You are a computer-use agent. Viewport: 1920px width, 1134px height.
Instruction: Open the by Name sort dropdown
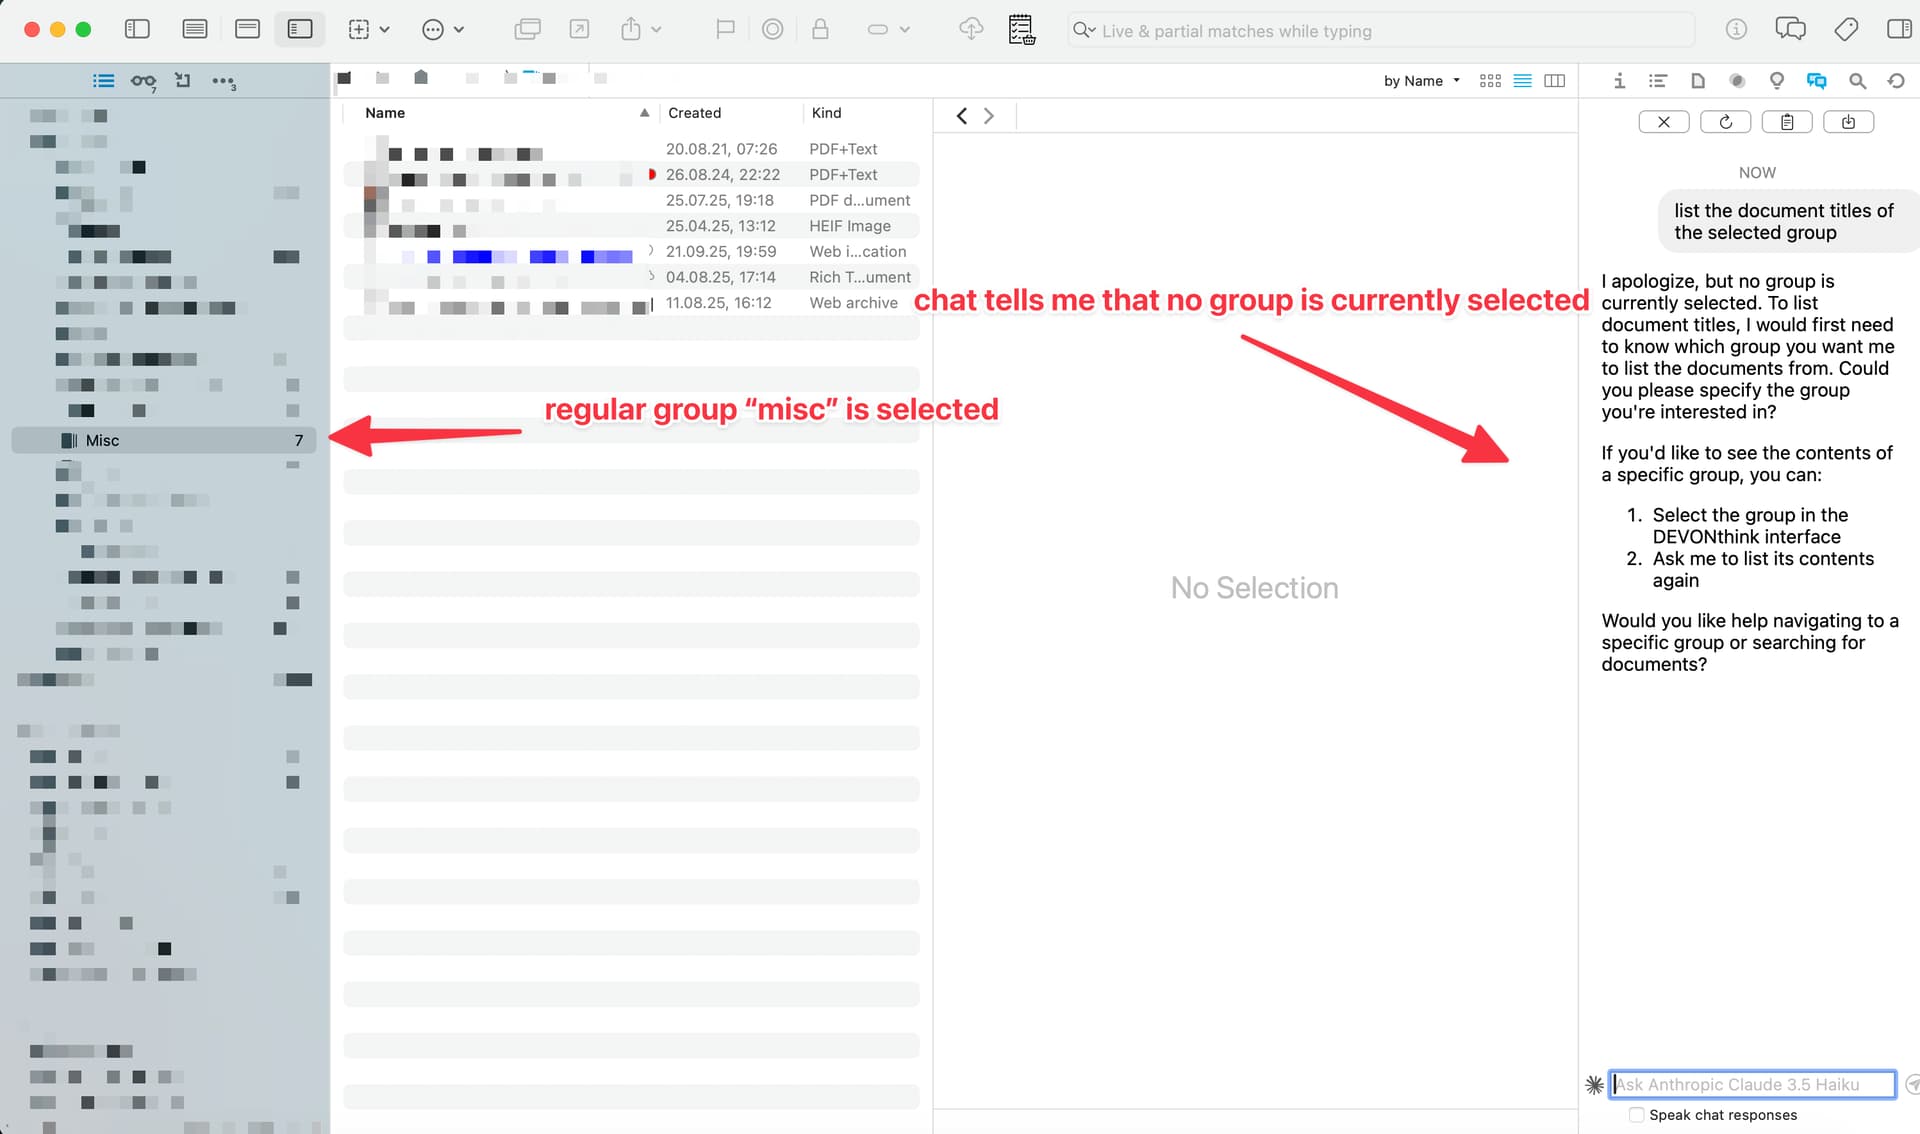pyautogui.click(x=1421, y=81)
